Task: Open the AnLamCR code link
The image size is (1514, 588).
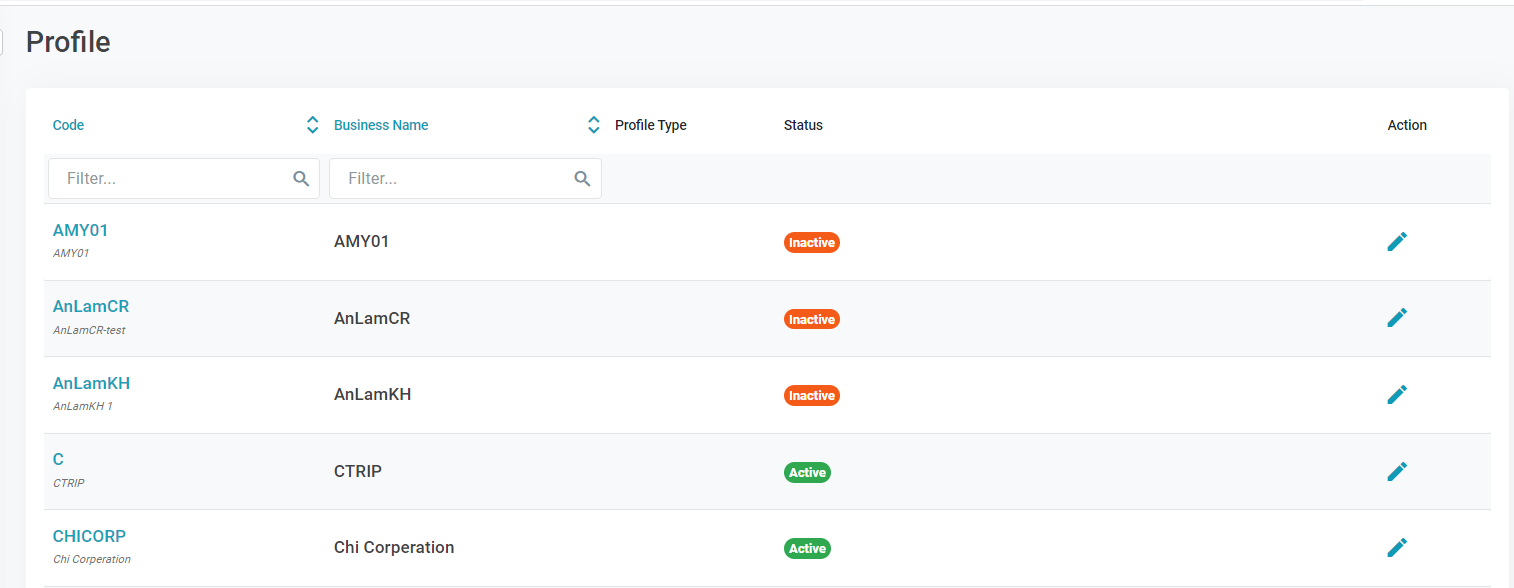Action: (x=91, y=307)
